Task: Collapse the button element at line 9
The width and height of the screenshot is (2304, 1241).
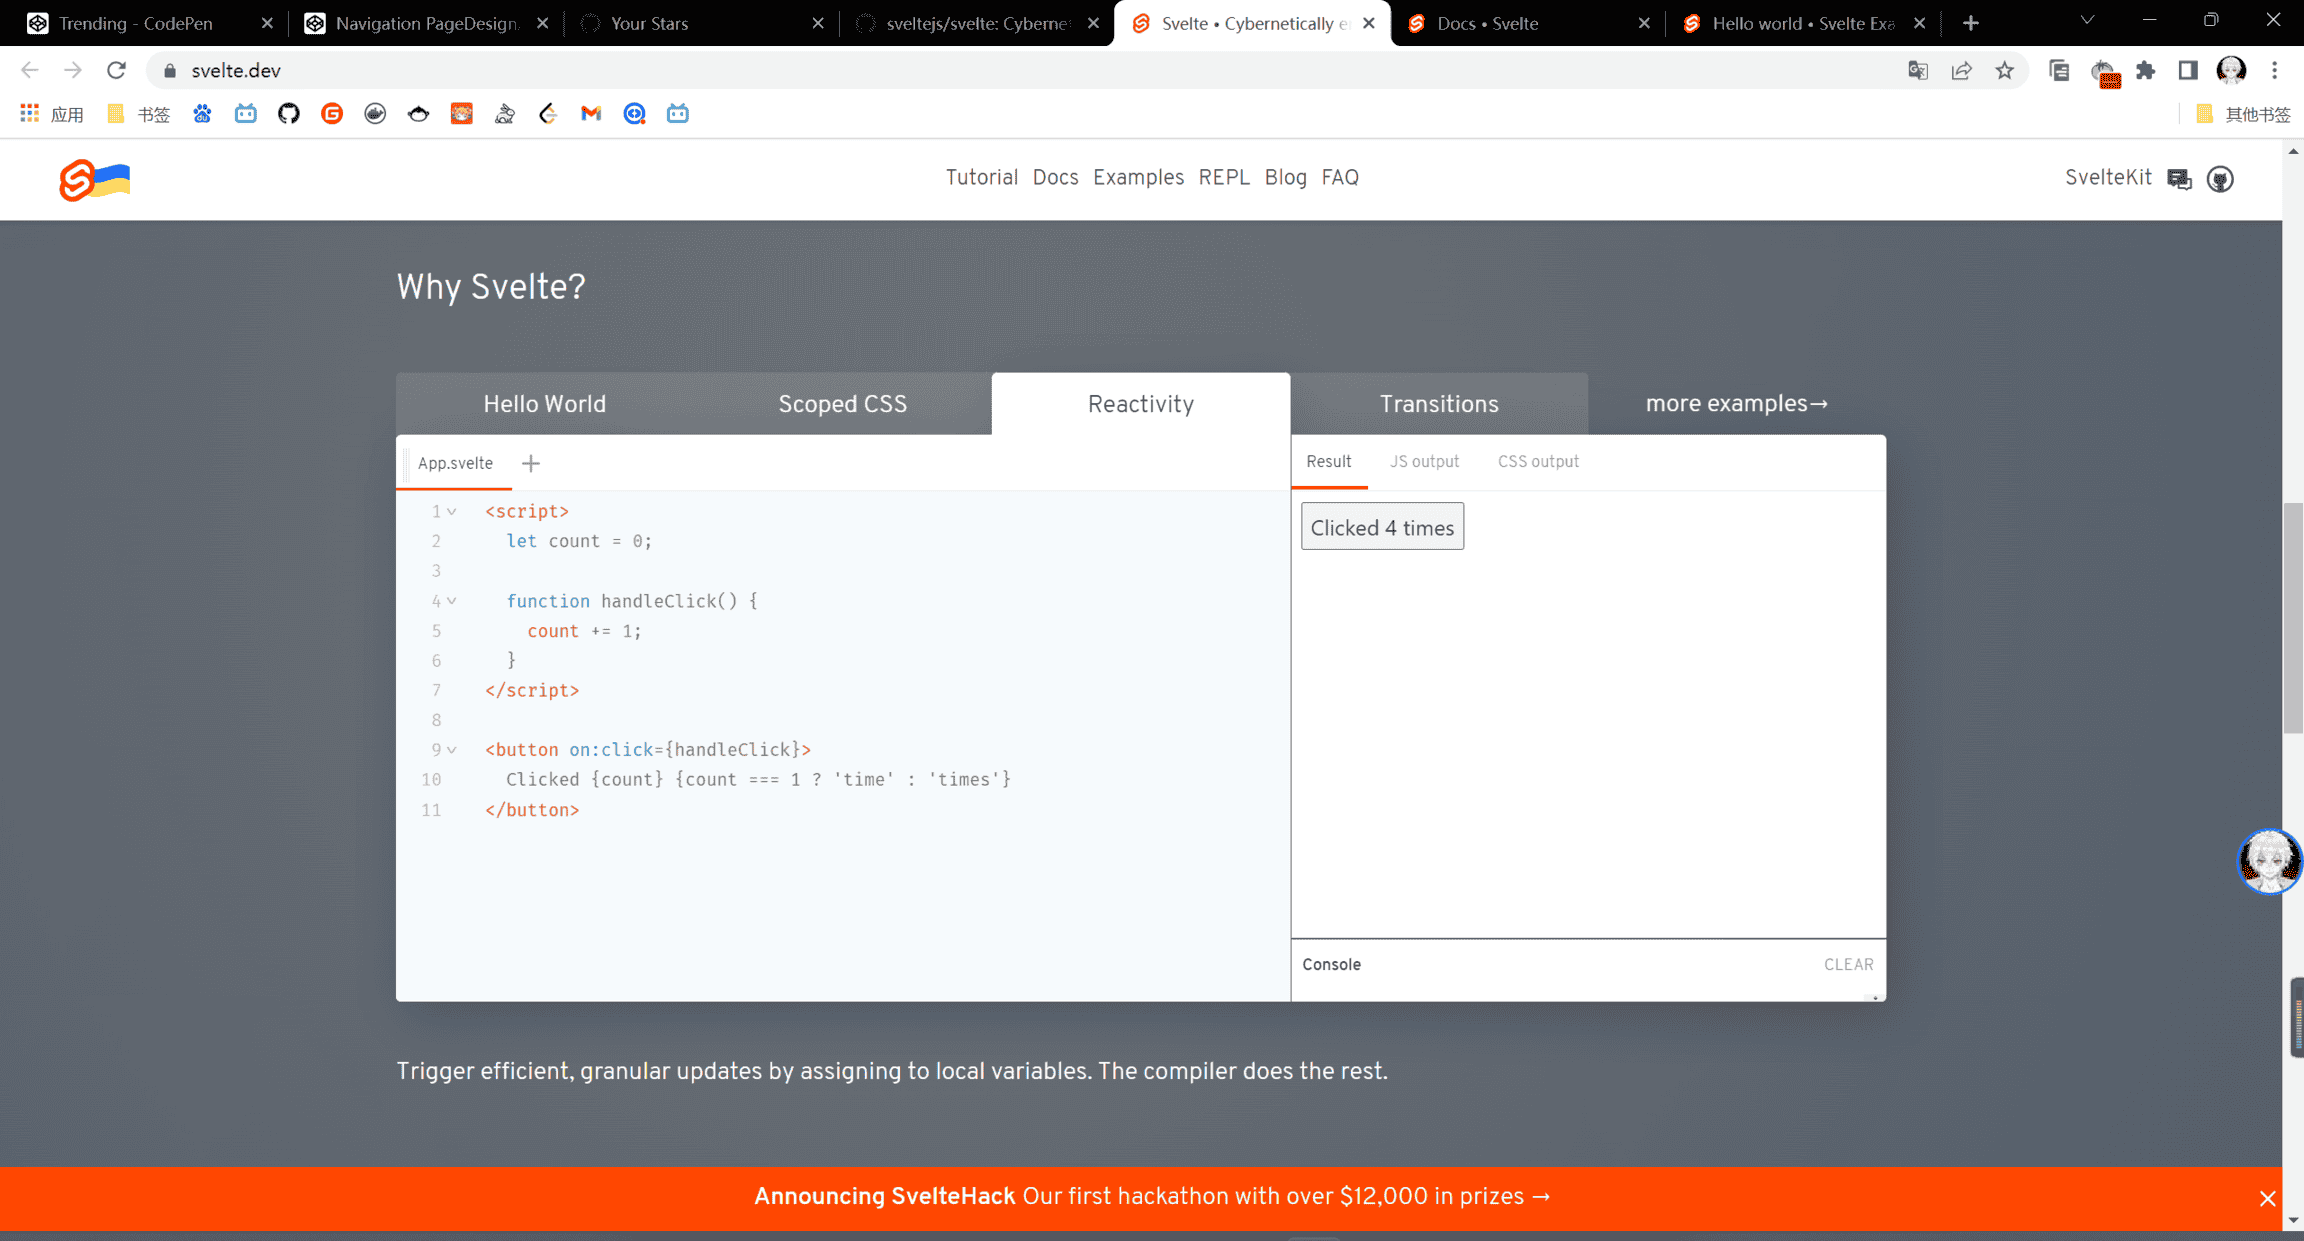Action: [x=452, y=750]
